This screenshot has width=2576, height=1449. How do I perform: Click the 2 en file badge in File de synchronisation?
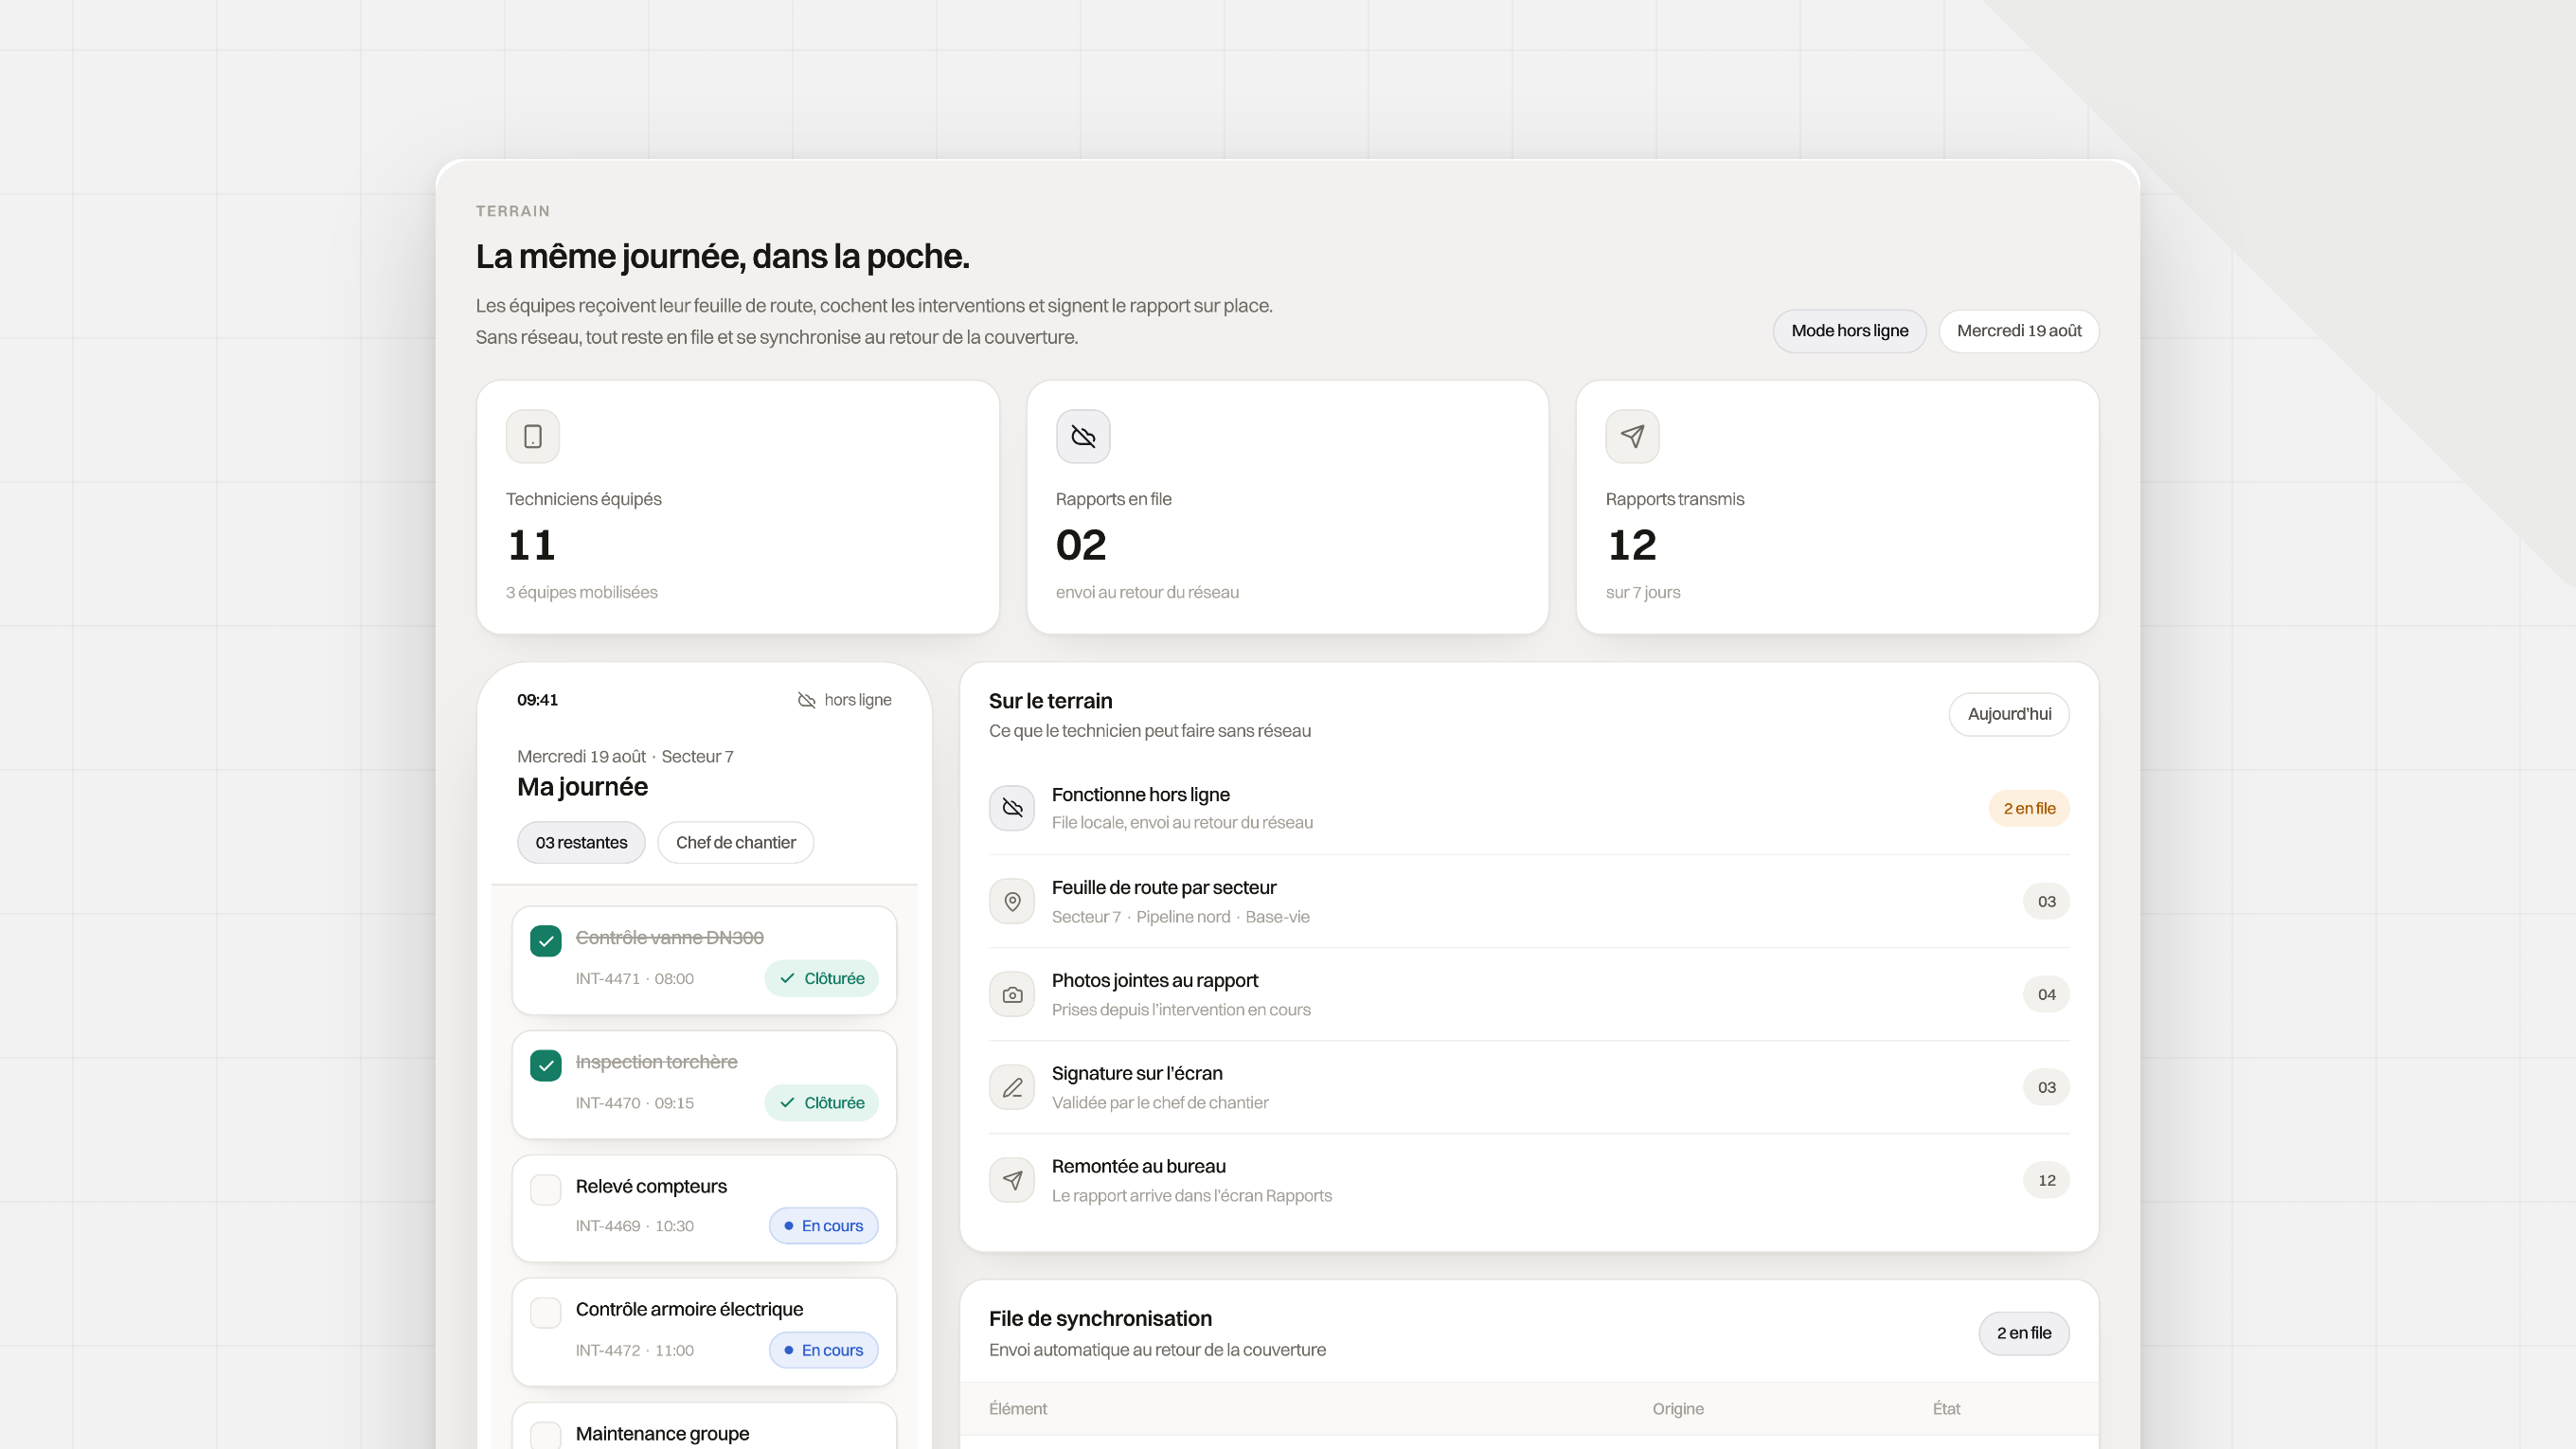click(x=2024, y=1333)
